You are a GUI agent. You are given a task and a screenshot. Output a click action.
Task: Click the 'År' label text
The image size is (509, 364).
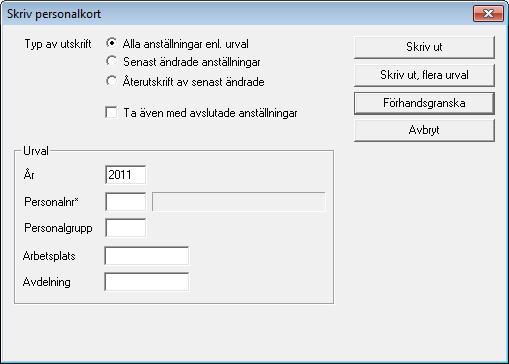tap(29, 174)
